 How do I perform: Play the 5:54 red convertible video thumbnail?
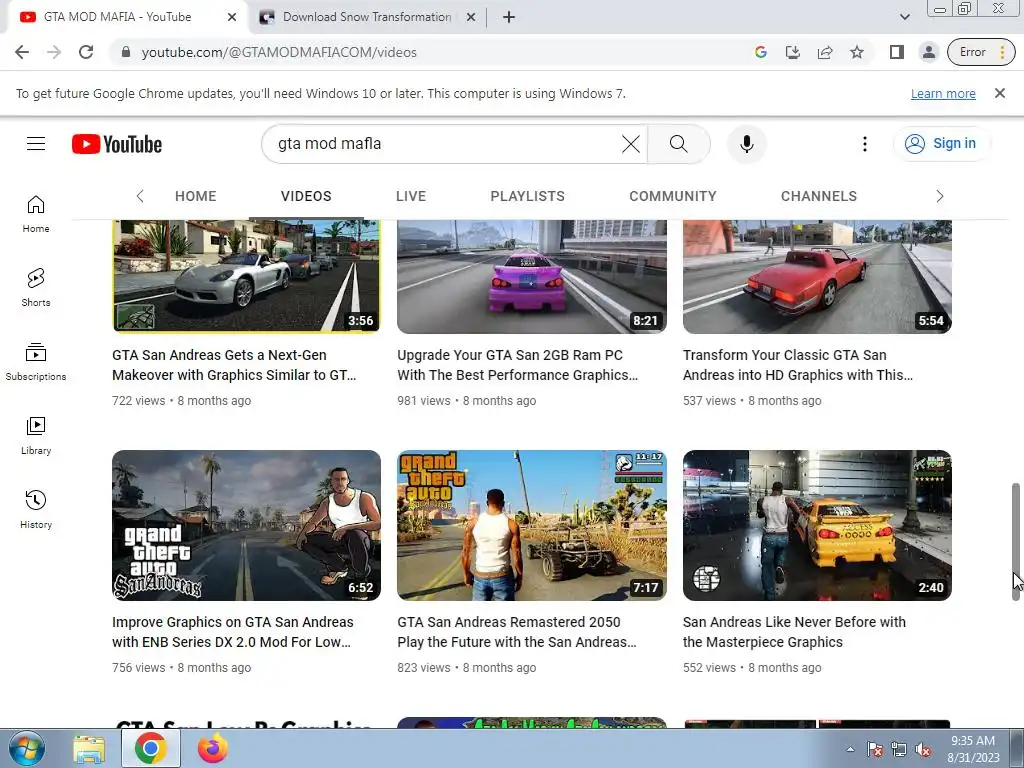pyautogui.click(x=817, y=276)
